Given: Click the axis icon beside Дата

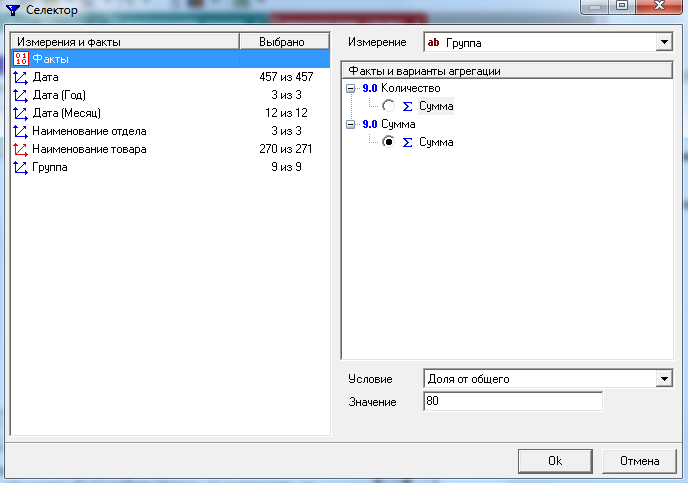Looking at the screenshot, I should pyautogui.click(x=21, y=77).
